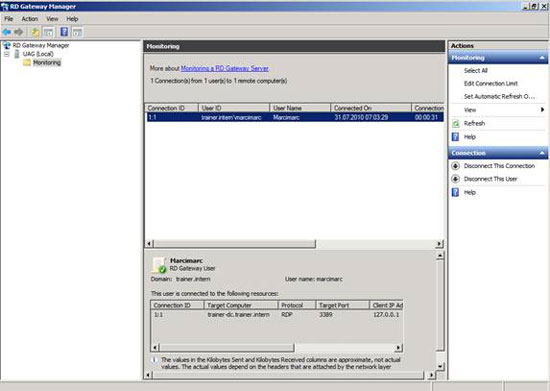Image resolution: width=550 pixels, height=391 pixels.
Task: Open the Help menu in the menu bar
Action: point(72,19)
